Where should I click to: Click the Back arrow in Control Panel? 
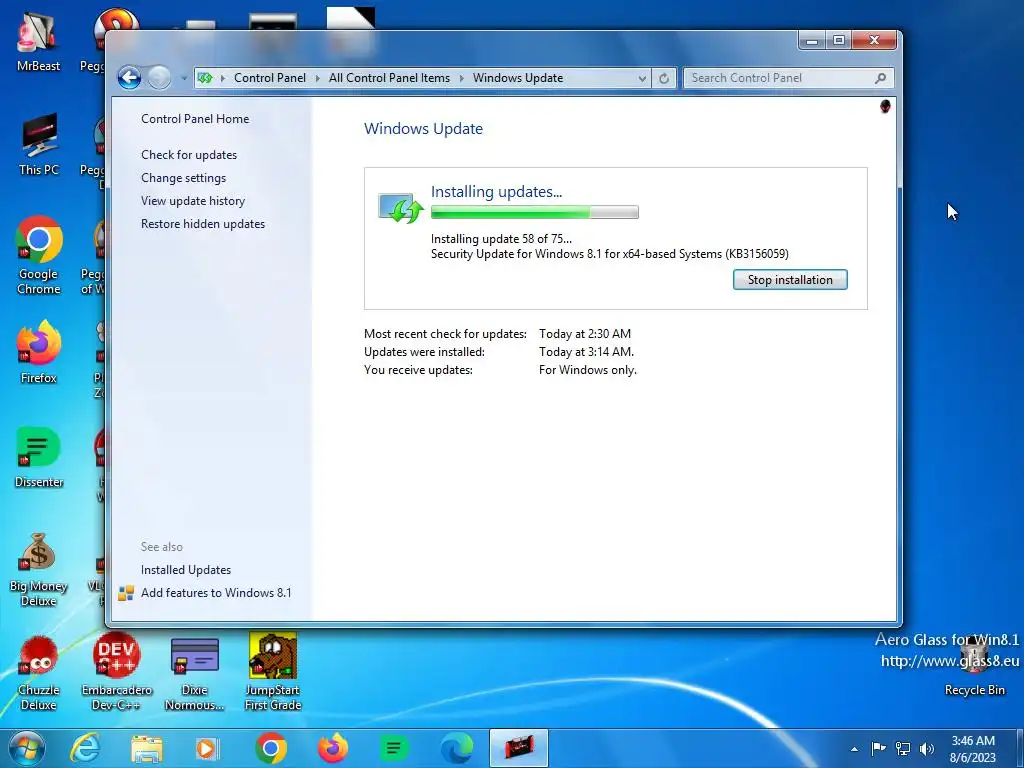(x=129, y=78)
